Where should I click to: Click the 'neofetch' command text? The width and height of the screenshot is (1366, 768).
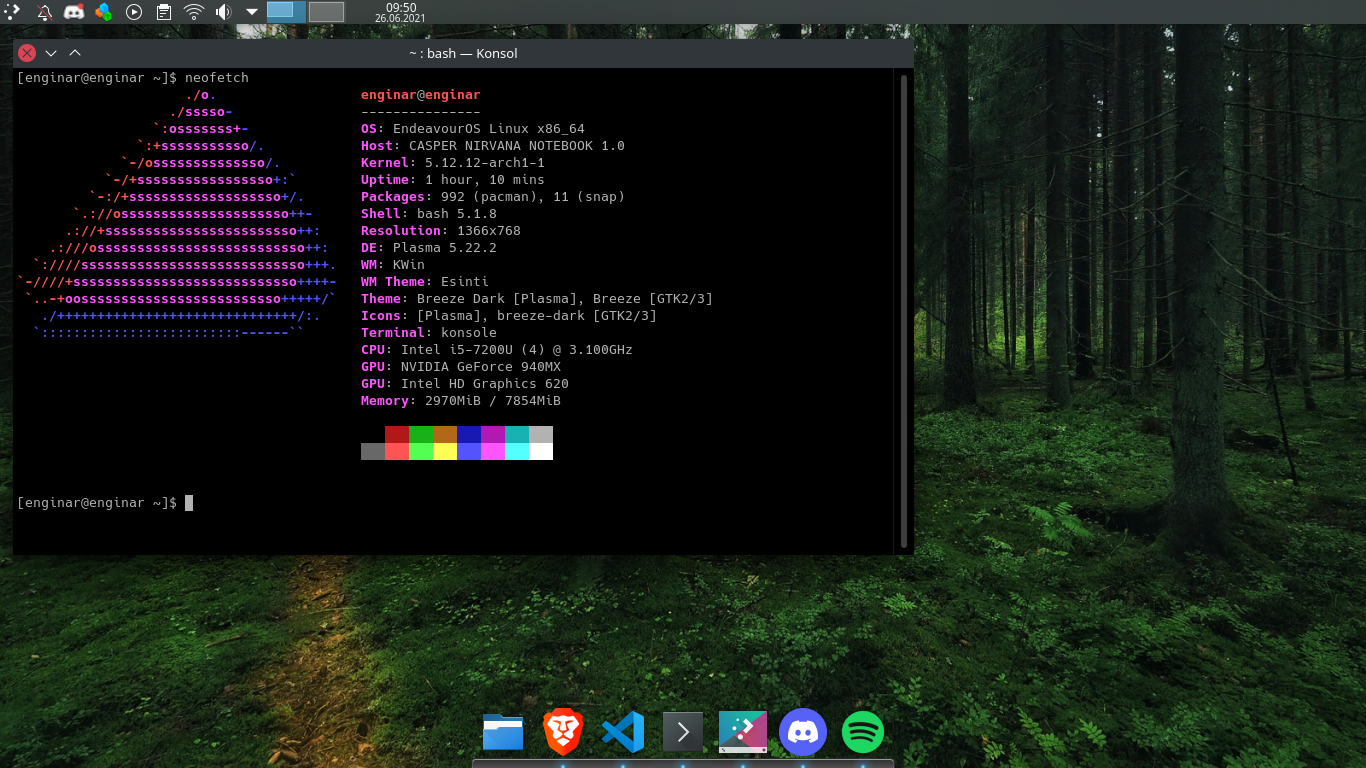217,78
